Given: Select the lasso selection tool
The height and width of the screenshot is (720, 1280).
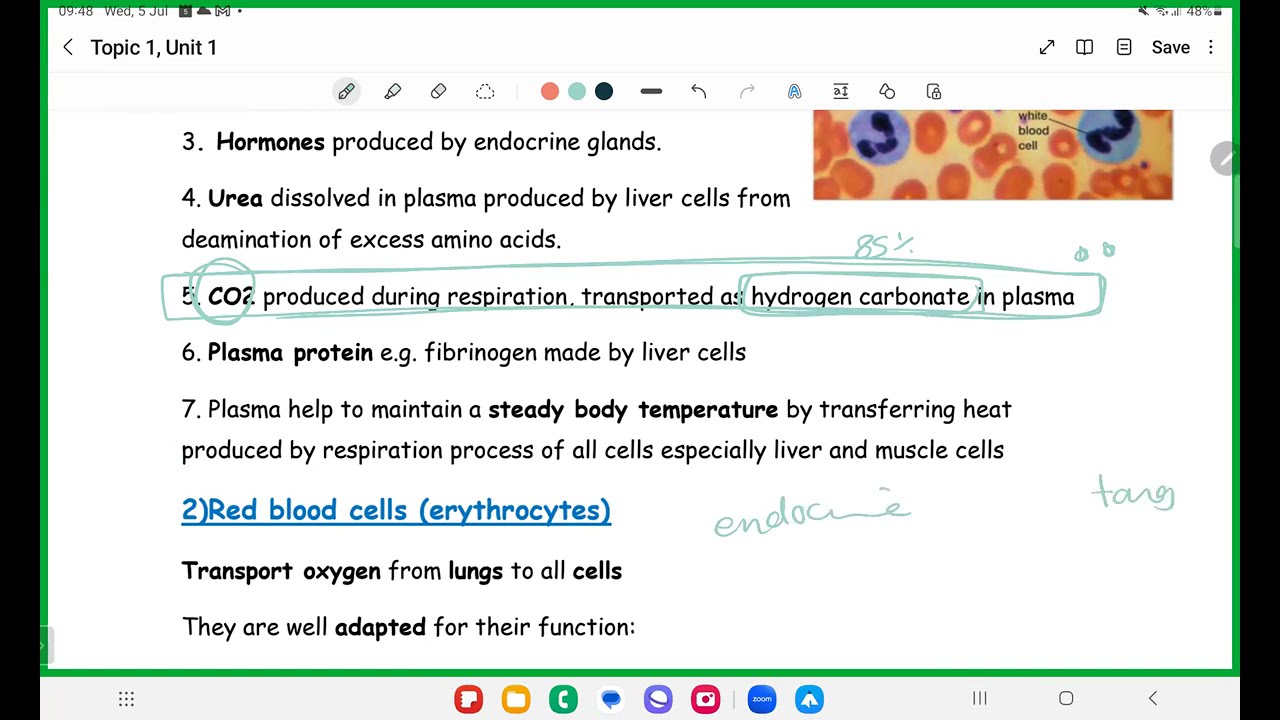Looking at the screenshot, I should tap(485, 91).
